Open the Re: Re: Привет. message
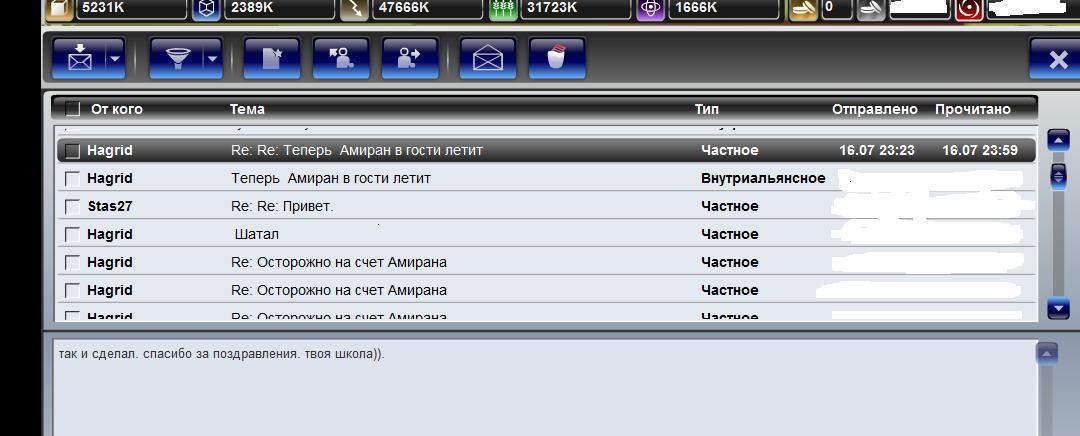The image size is (1080, 436). click(546, 207)
